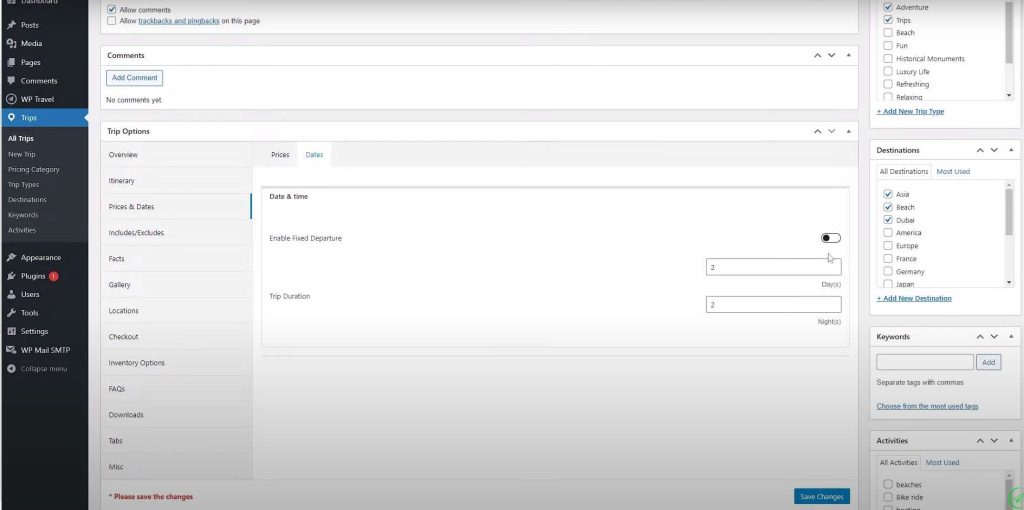Click Add New Trip Type link
Screen dimensions: 1024x510
(x=910, y=112)
